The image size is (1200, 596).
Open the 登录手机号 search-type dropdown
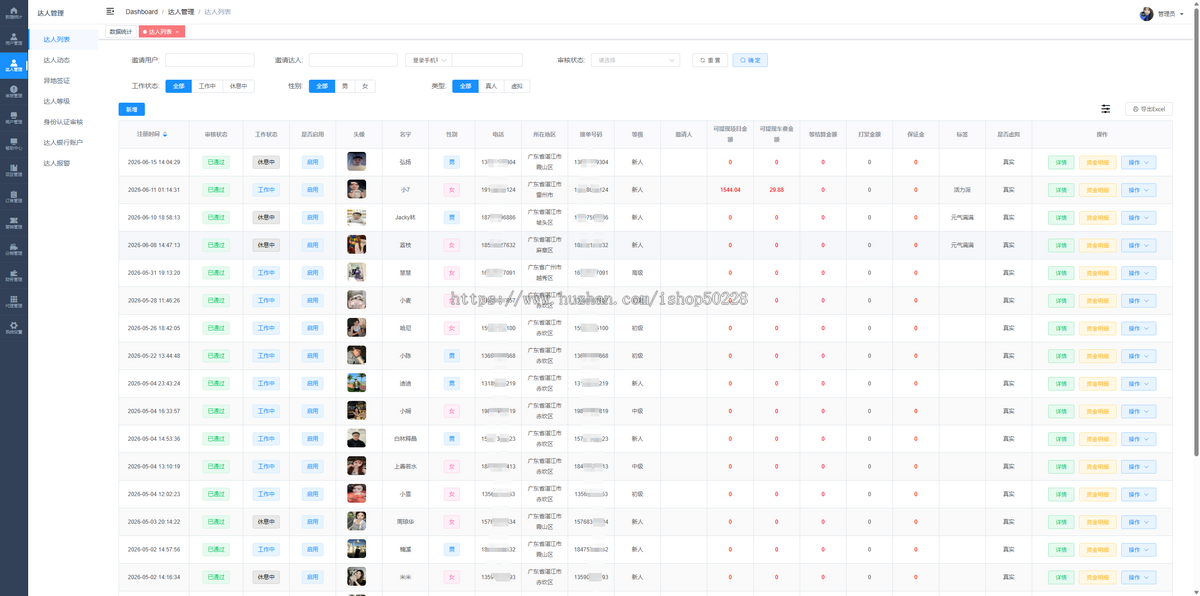[430, 60]
